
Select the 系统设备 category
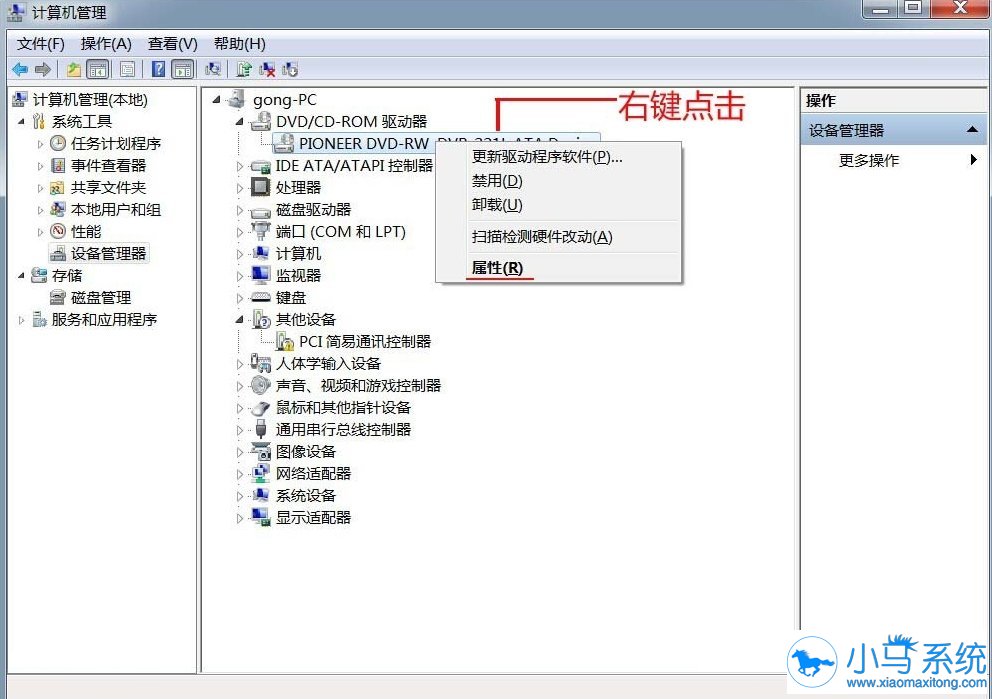306,495
